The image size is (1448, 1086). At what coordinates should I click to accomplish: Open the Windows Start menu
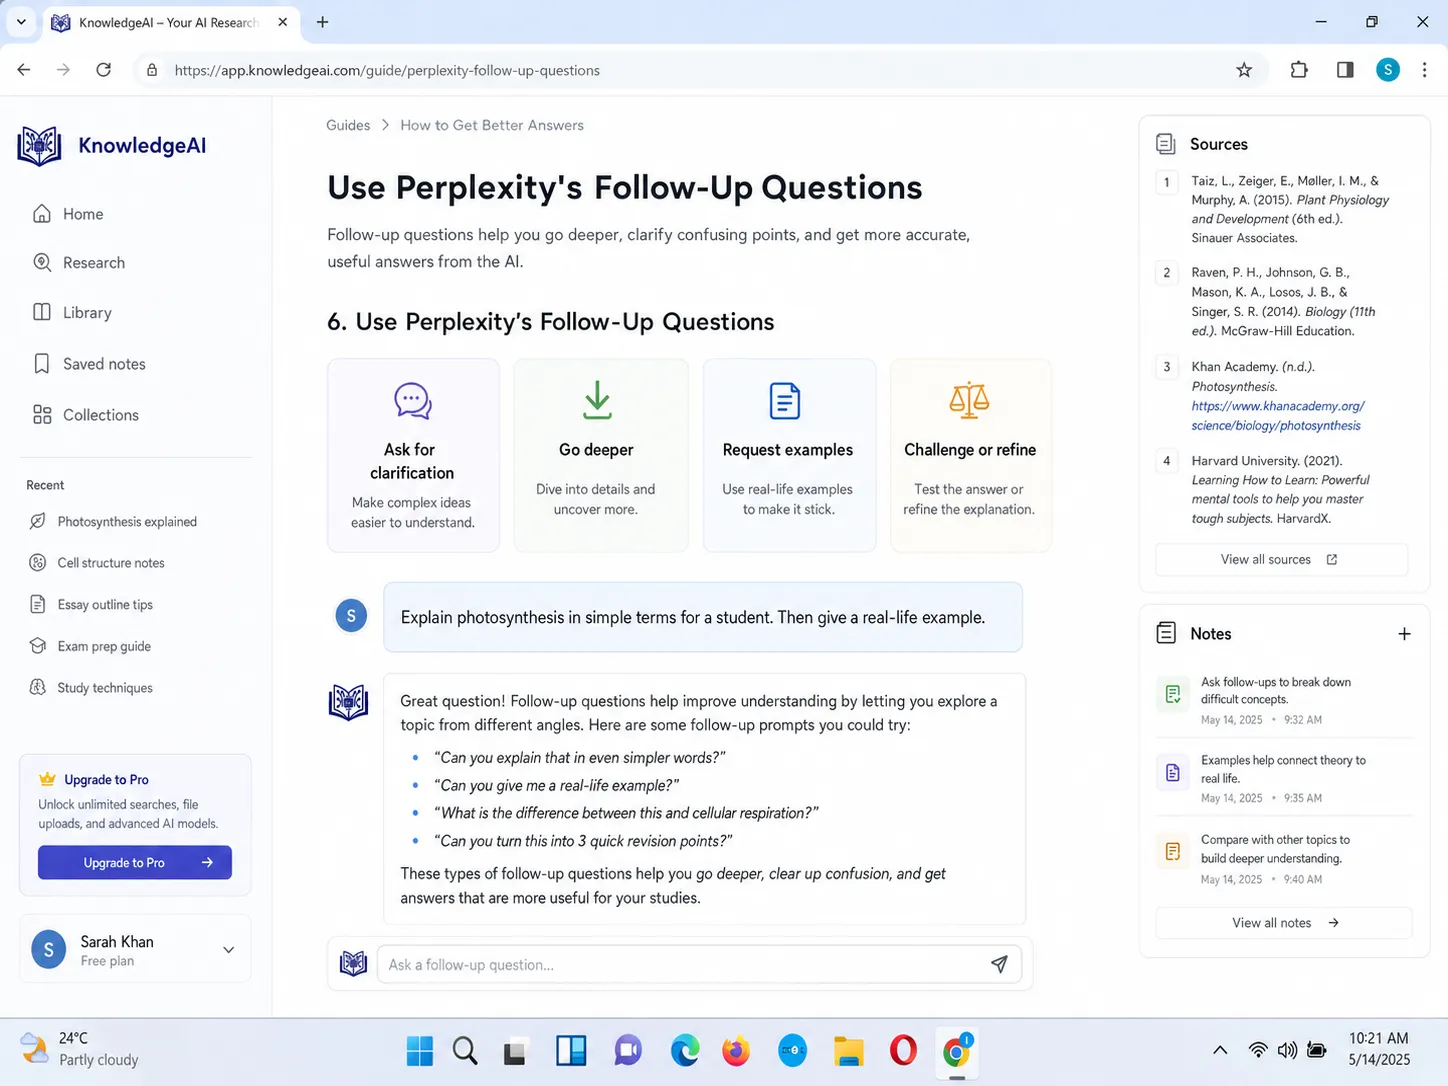tap(420, 1051)
